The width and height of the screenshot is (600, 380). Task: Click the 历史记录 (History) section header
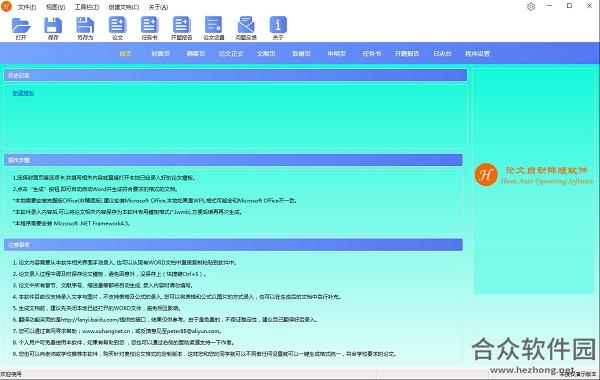coord(235,75)
